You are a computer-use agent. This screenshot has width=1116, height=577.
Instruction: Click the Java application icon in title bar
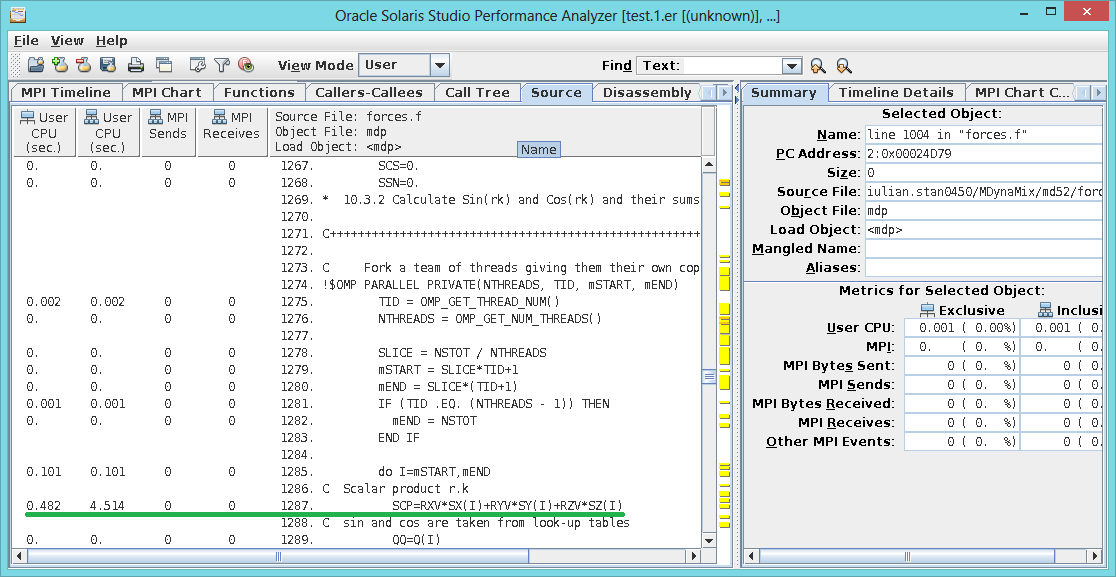click(x=19, y=15)
